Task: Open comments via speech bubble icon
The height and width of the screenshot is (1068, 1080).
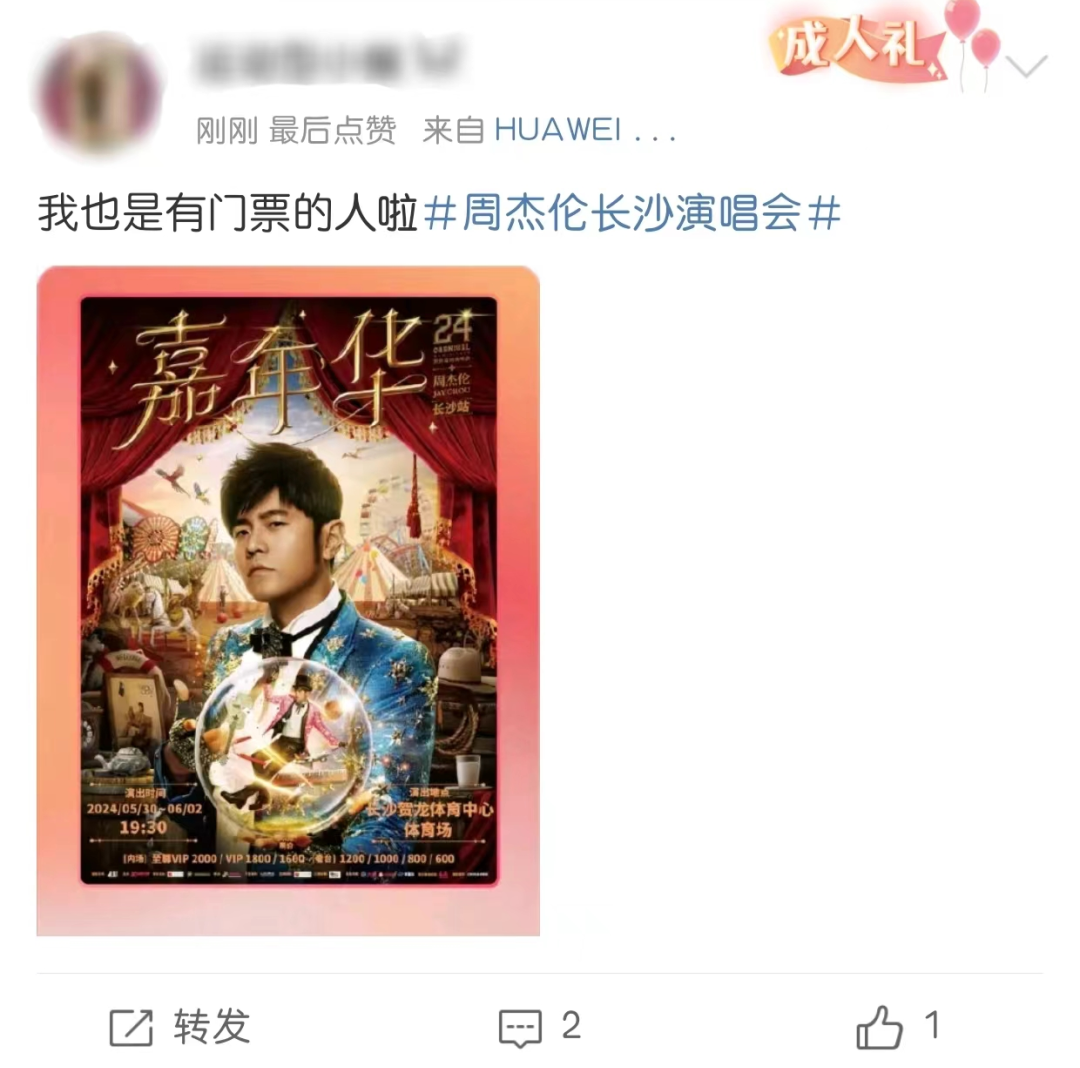Action: pyautogui.click(x=520, y=1028)
